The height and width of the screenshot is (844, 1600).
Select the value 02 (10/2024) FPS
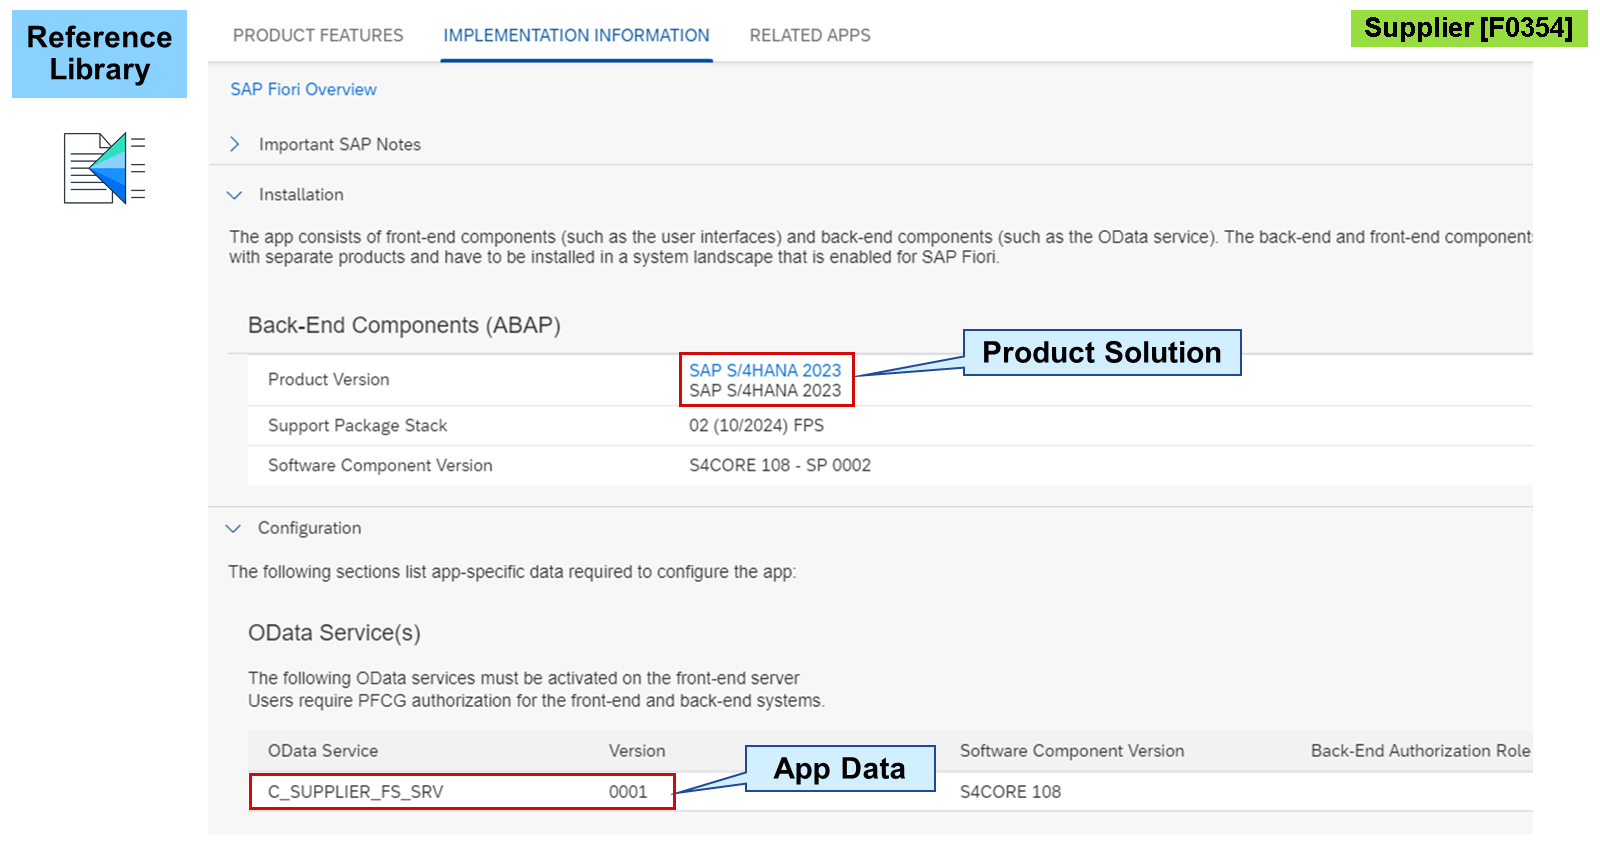pyautogui.click(x=756, y=425)
